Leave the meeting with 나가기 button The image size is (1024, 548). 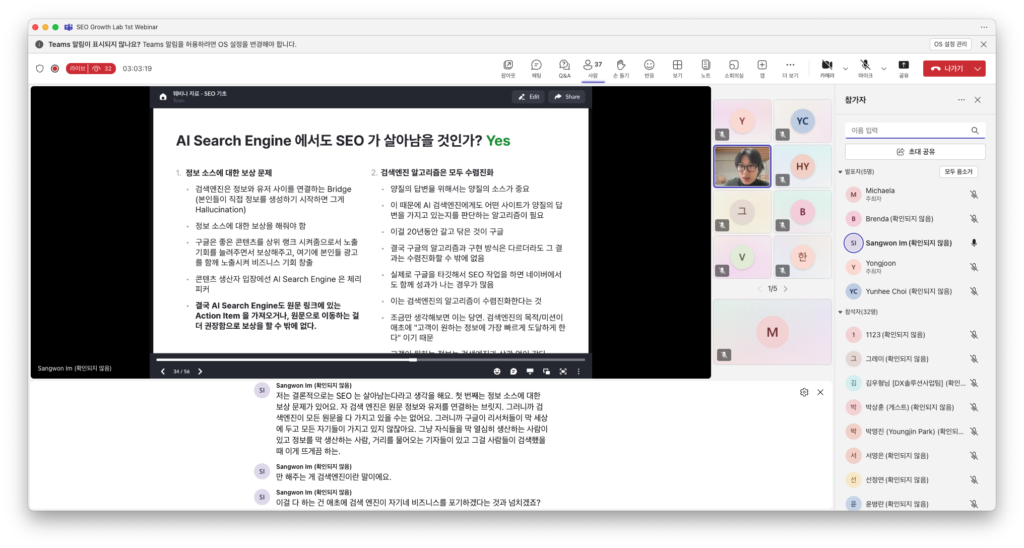947,69
